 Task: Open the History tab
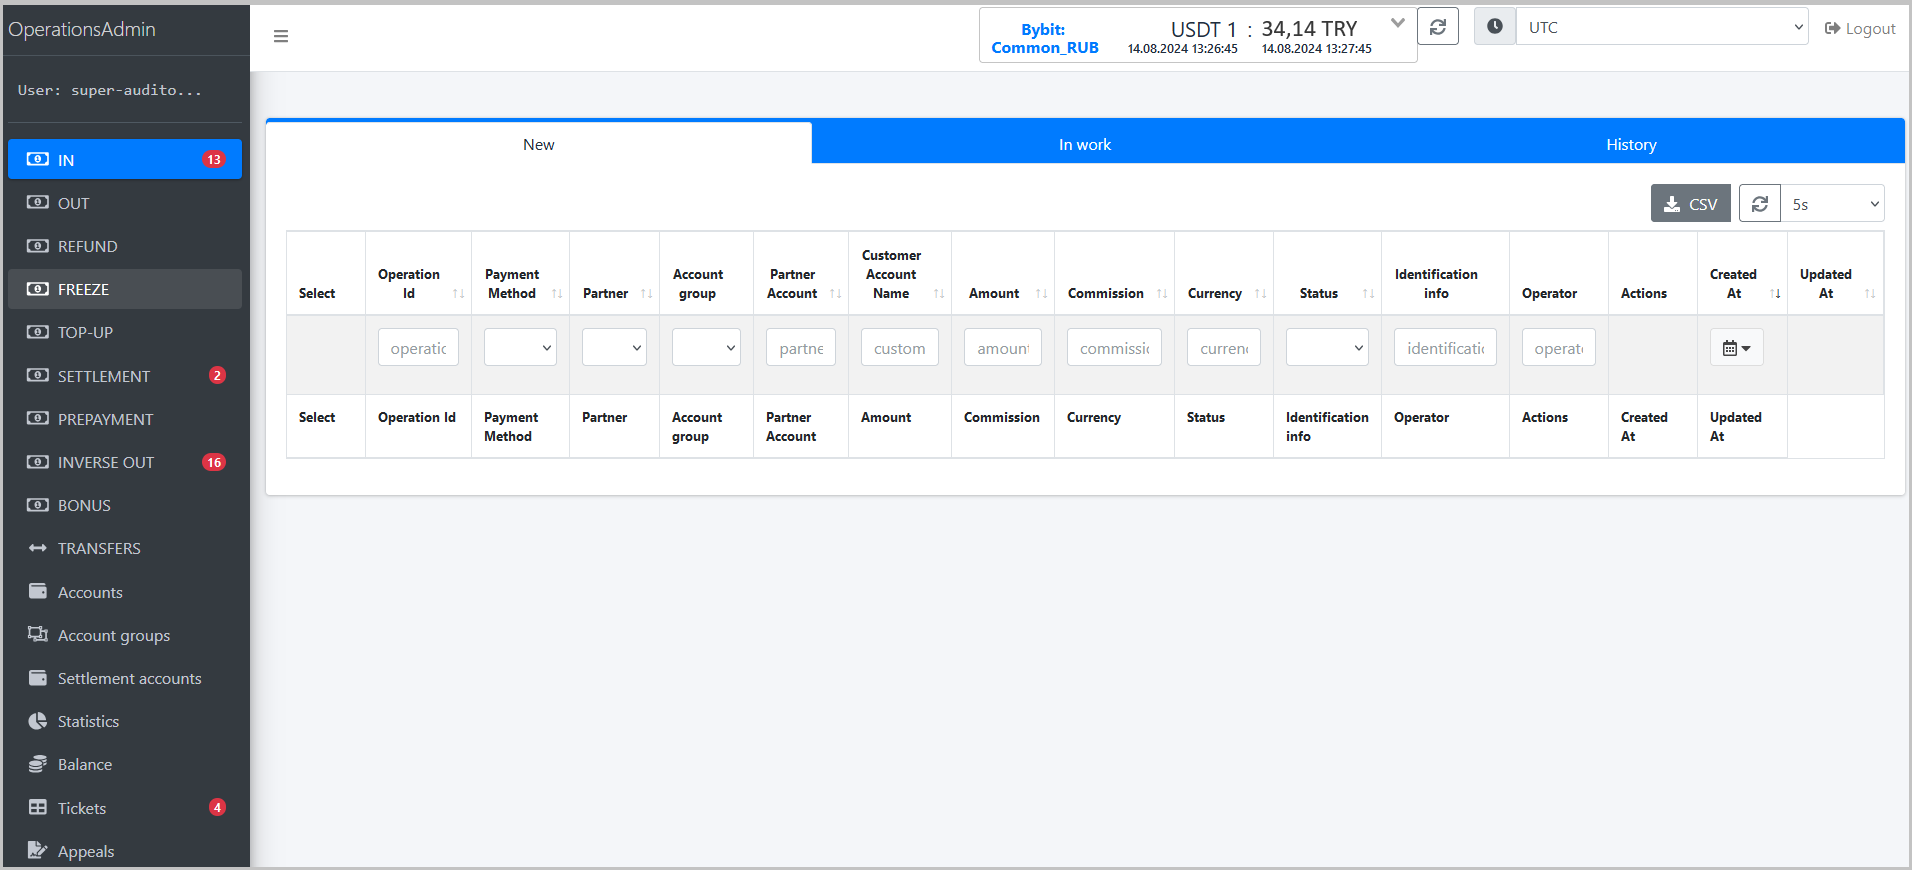coord(1631,145)
